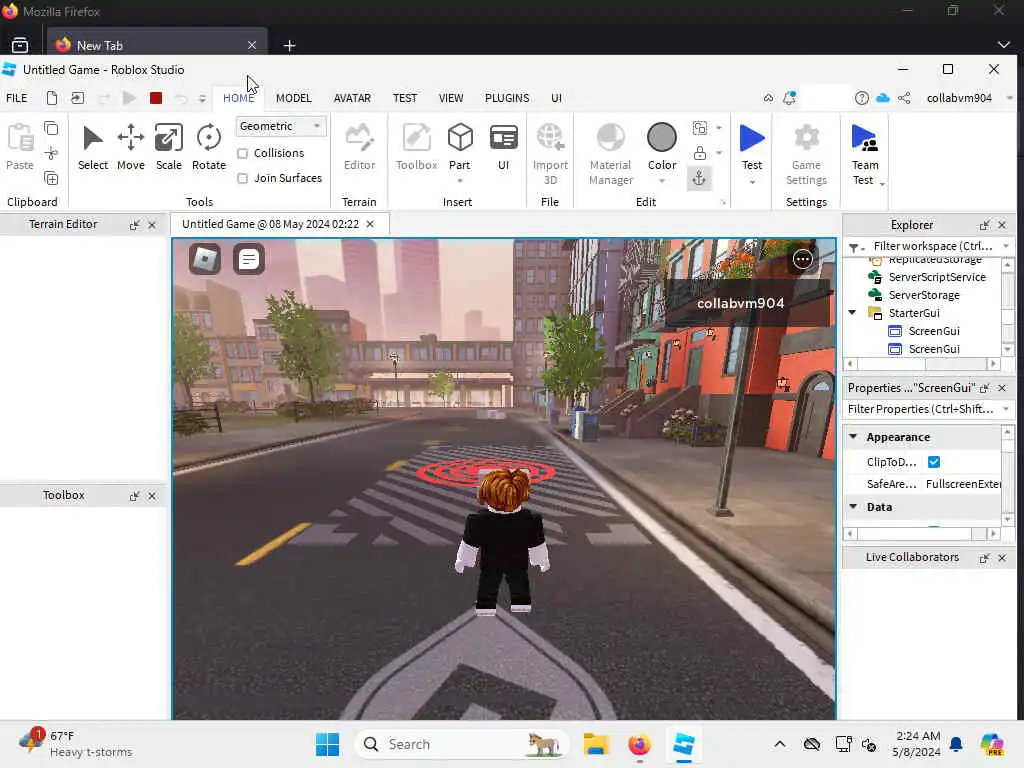This screenshot has height=768, width=1024.
Task: Activate the Rotate tool
Action: (208, 148)
